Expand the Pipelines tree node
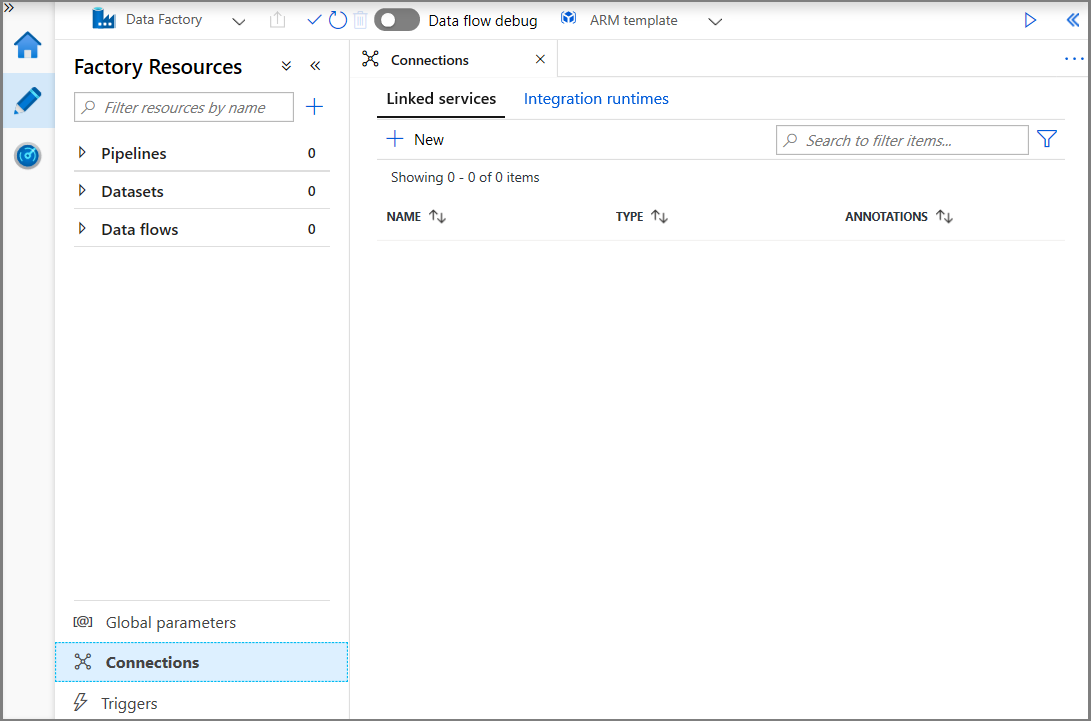The width and height of the screenshot is (1091, 721). [x=82, y=153]
